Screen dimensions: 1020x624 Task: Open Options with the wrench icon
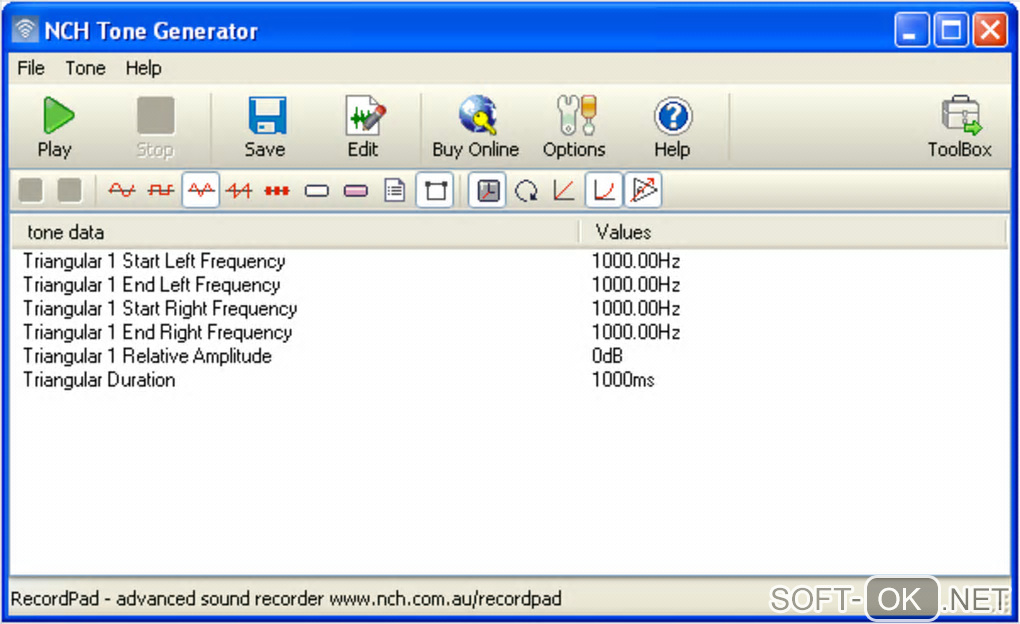574,127
